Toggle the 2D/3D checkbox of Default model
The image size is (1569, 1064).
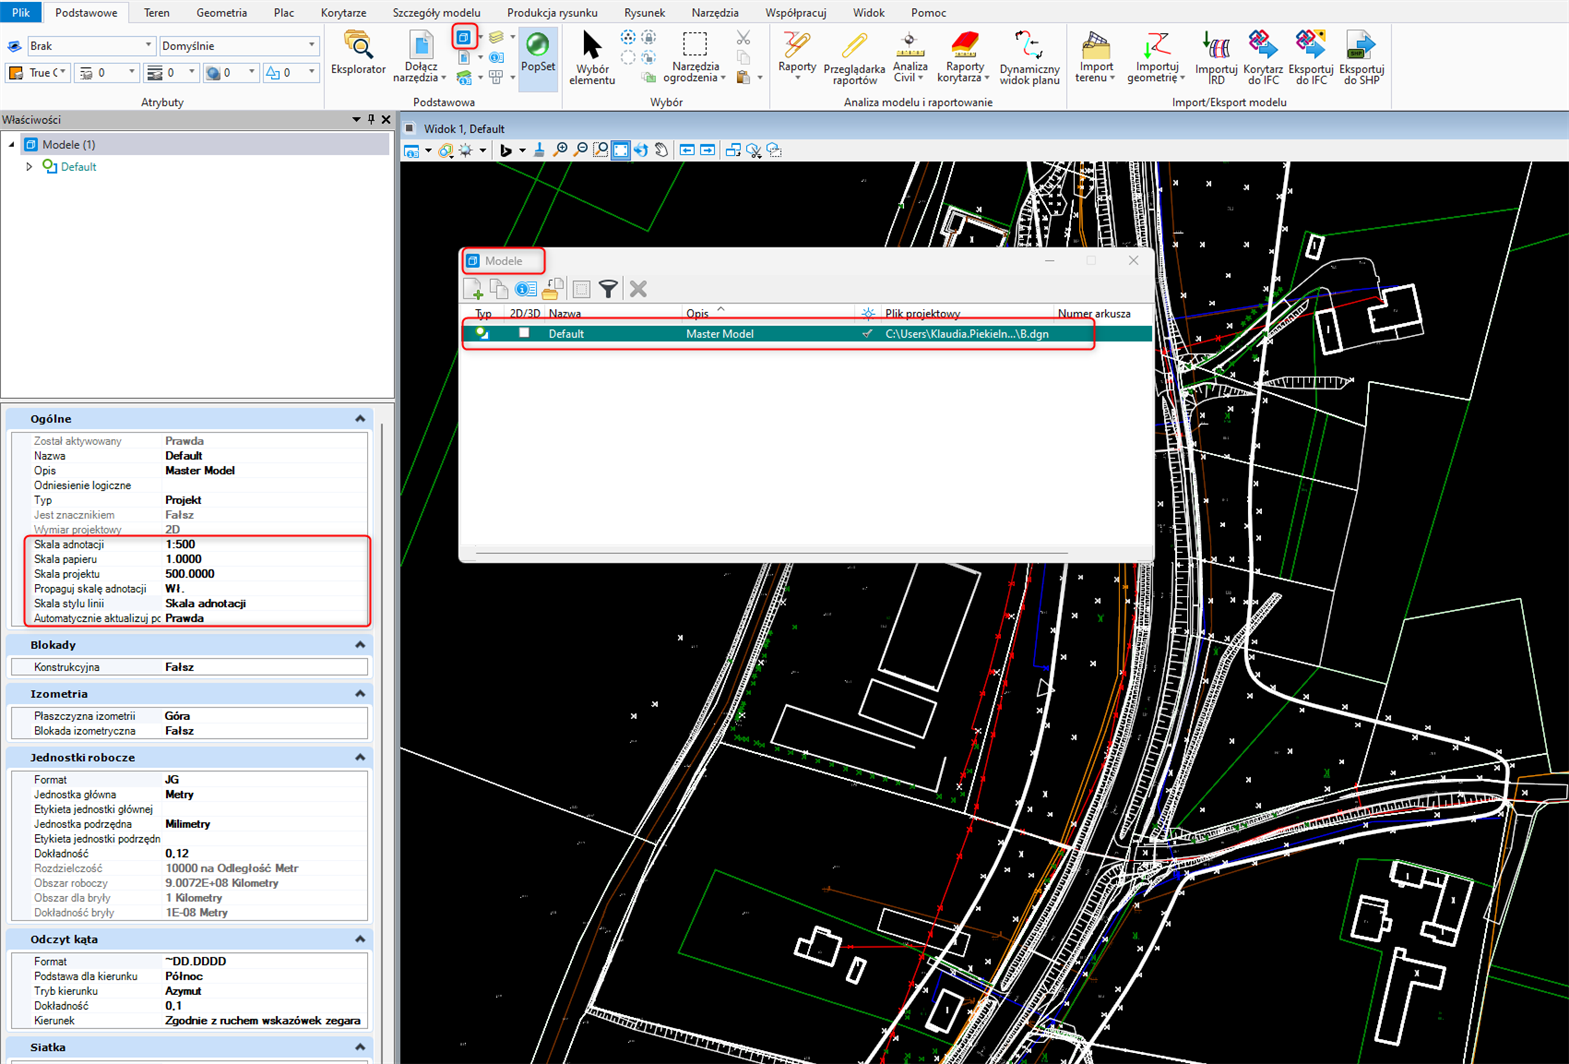click(x=524, y=333)
